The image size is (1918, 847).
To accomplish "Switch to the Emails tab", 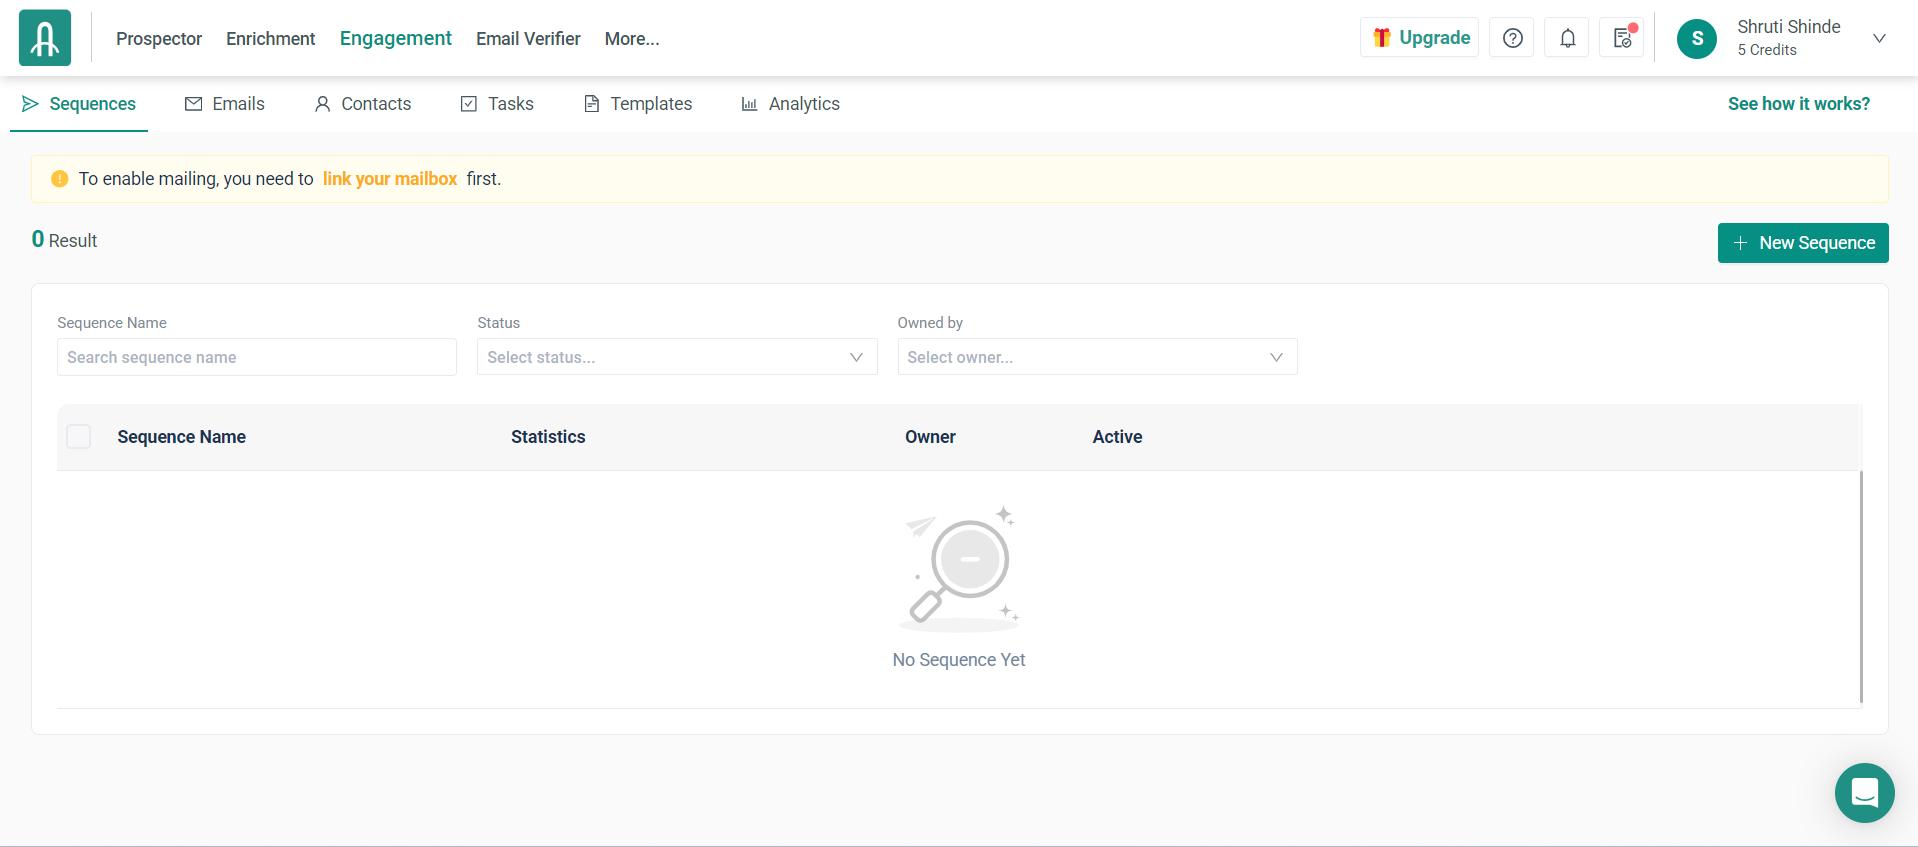I will coord(225,104).
